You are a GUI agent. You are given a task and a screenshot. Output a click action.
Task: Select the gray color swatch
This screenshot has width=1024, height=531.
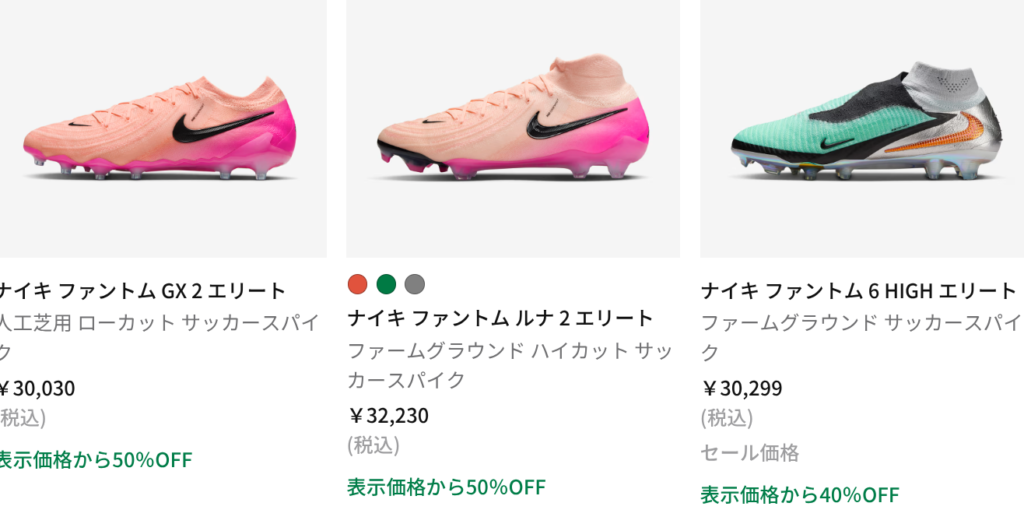[x=414, y=284]
